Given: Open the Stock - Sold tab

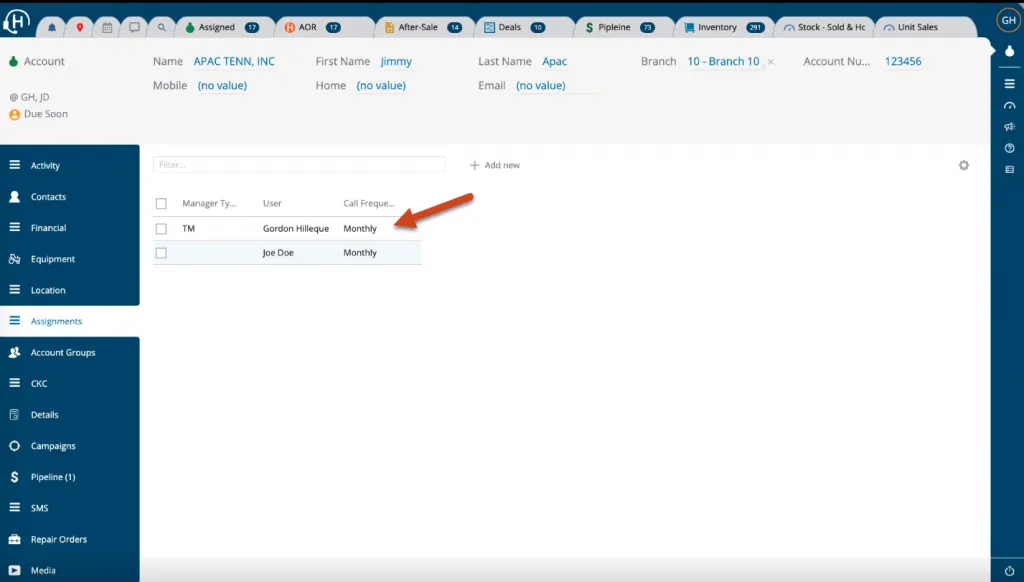Looking at the screenshot, I should point(824,27).
